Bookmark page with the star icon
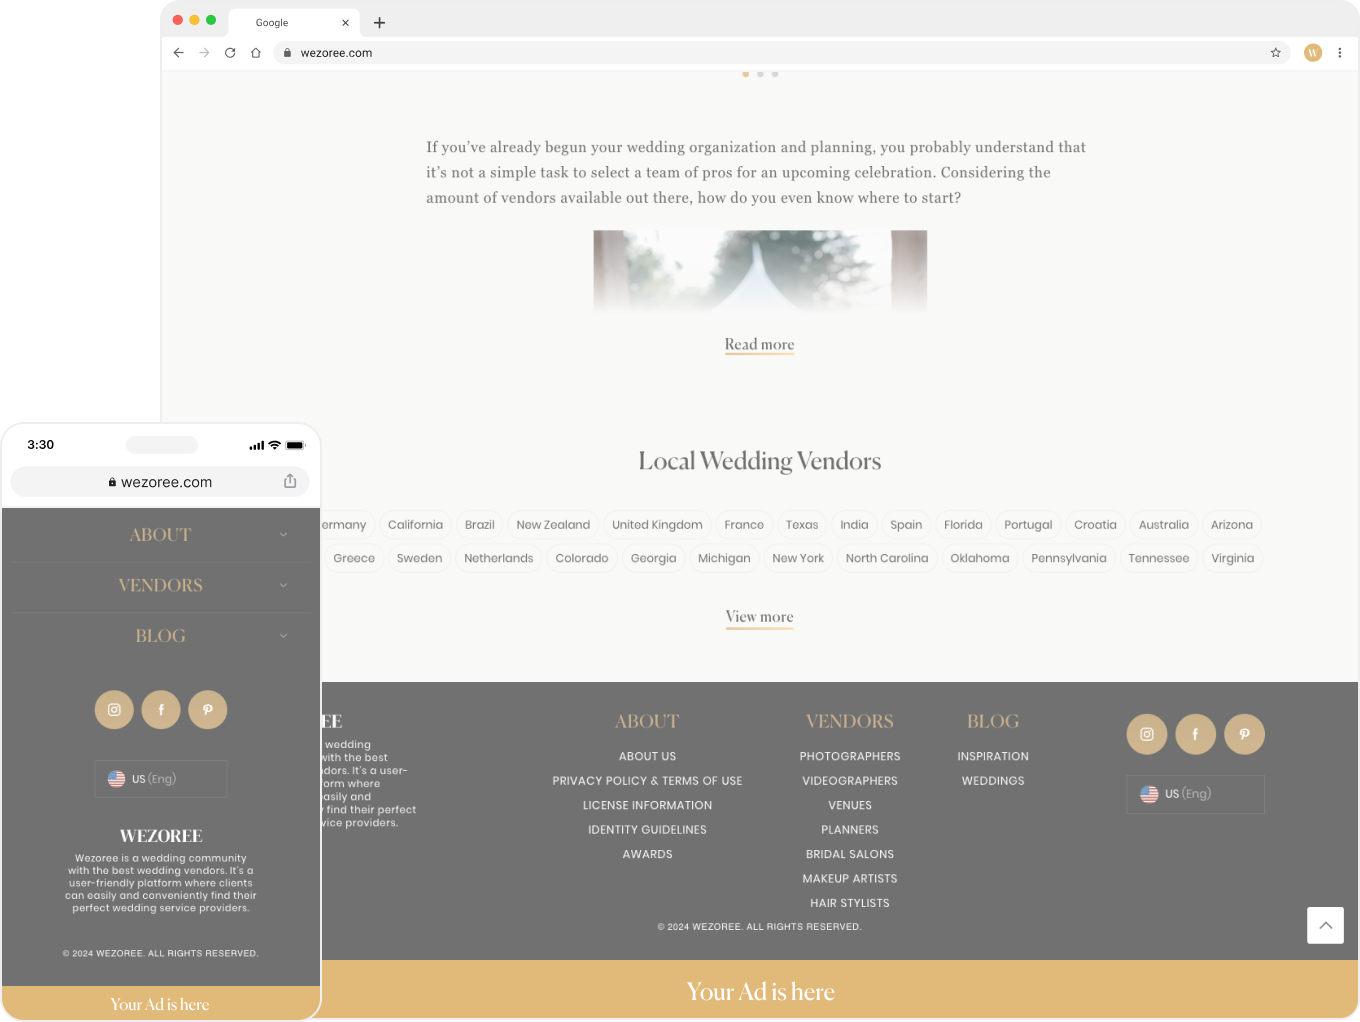Screen dimensions: 1360x1022 (1275, 53)
